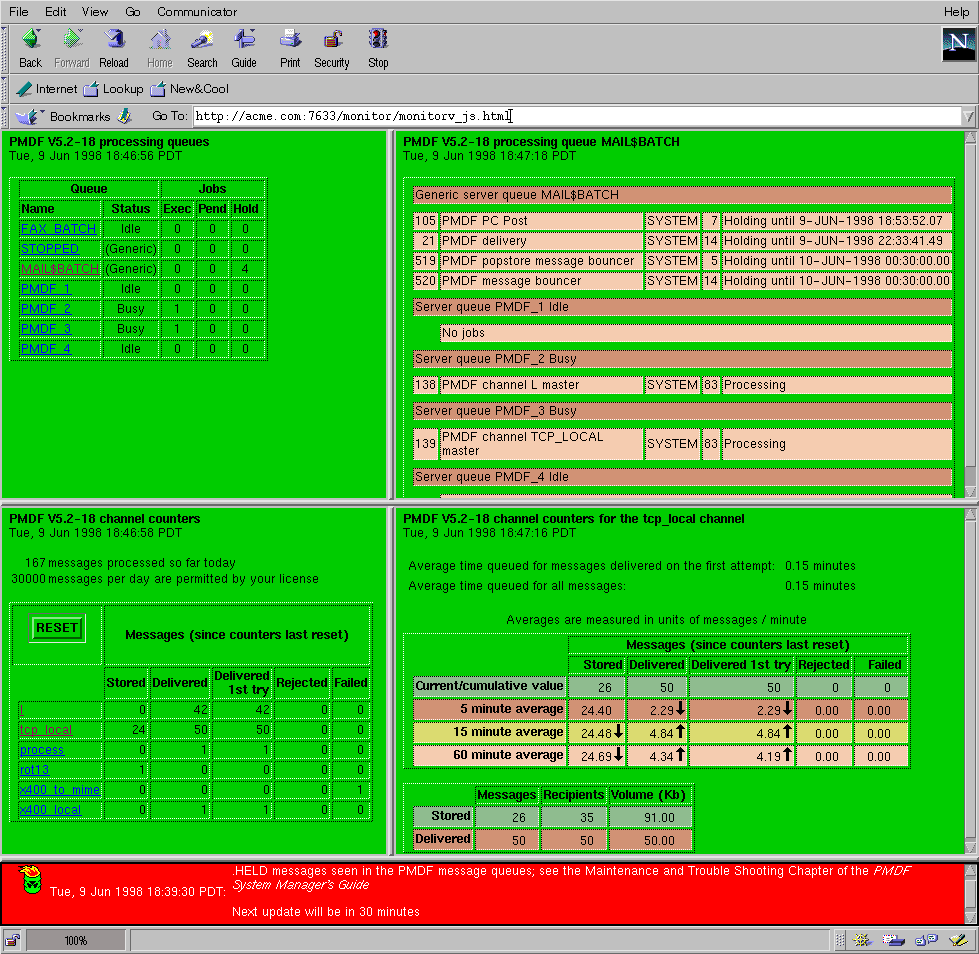Print the page using Print icon

pyautogui.click(x=290, y=40)
